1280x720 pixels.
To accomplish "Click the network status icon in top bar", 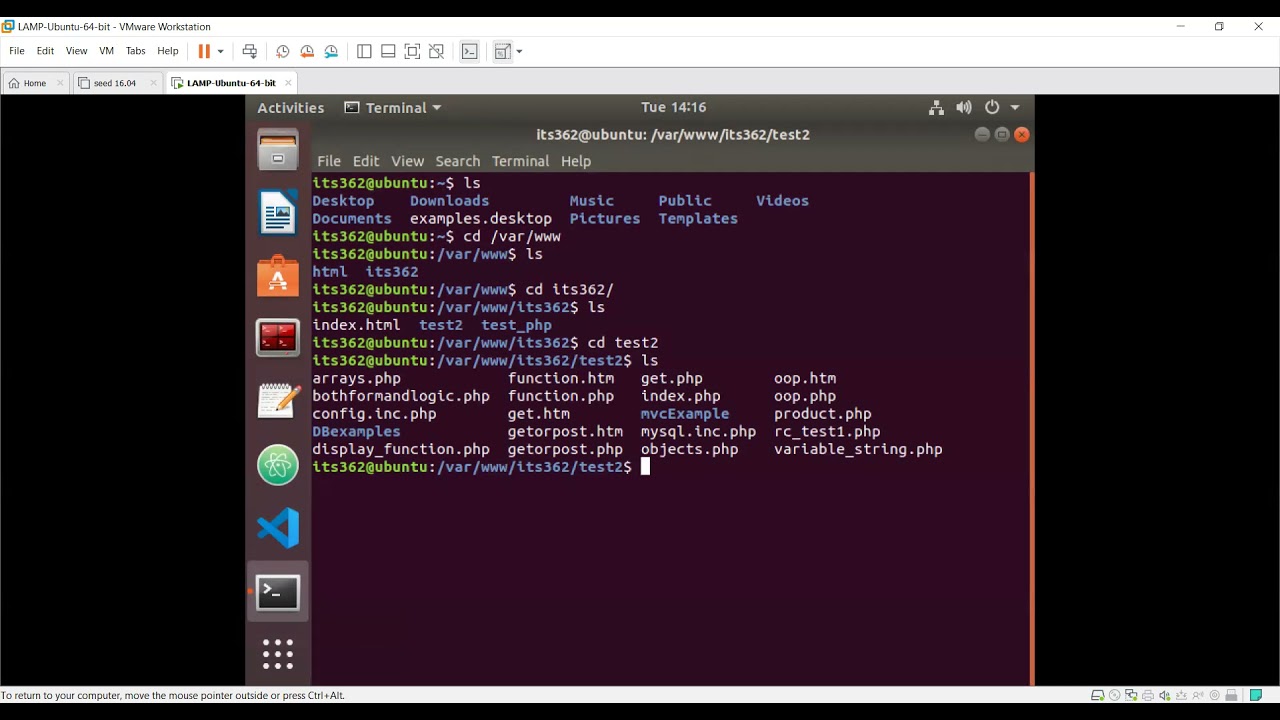I will (x=936, y=107).
